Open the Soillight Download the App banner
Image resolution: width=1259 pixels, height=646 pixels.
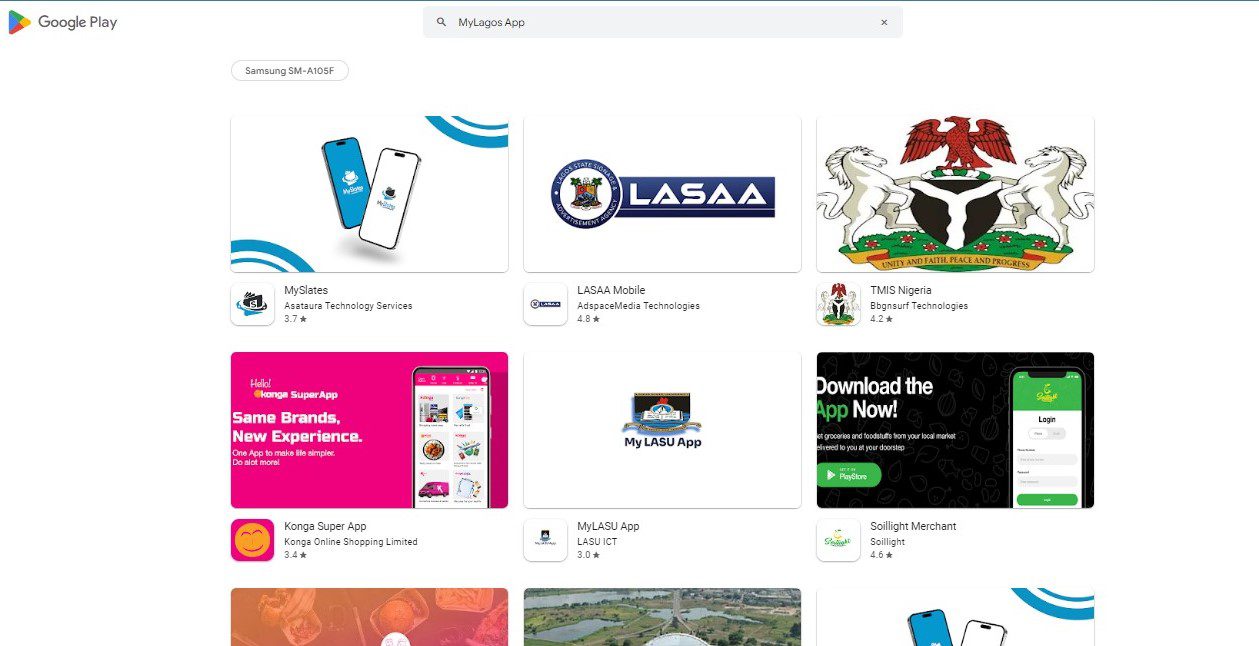coord(954,428)
